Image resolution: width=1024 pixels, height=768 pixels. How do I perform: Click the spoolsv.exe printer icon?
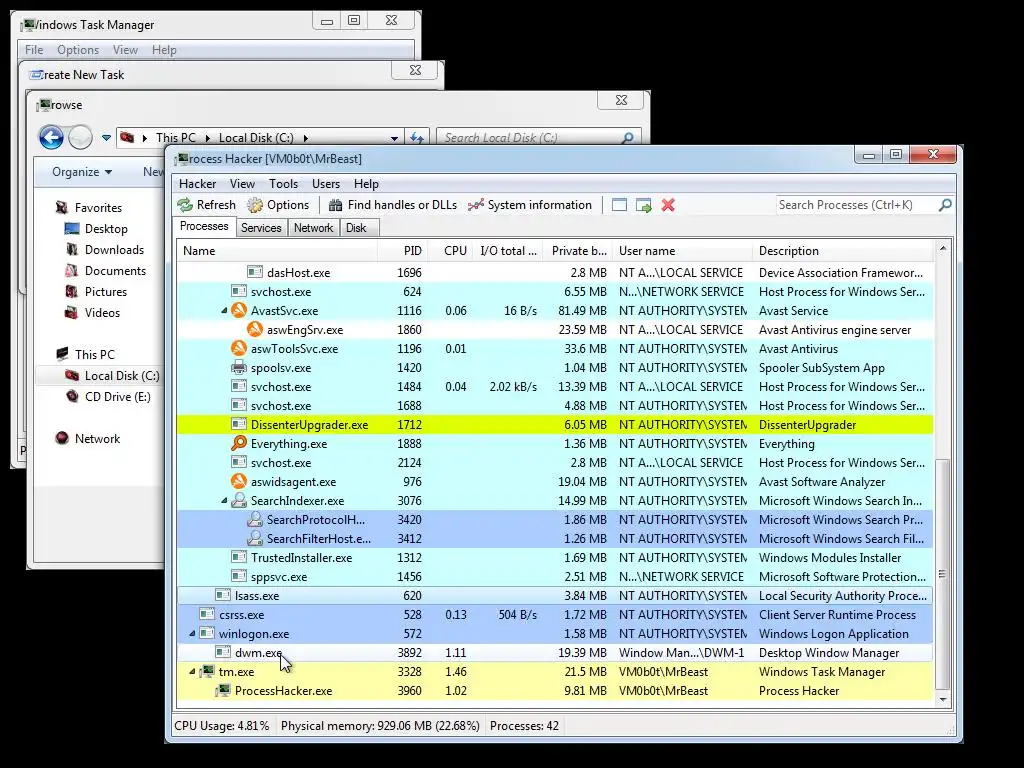pos(239,367)
